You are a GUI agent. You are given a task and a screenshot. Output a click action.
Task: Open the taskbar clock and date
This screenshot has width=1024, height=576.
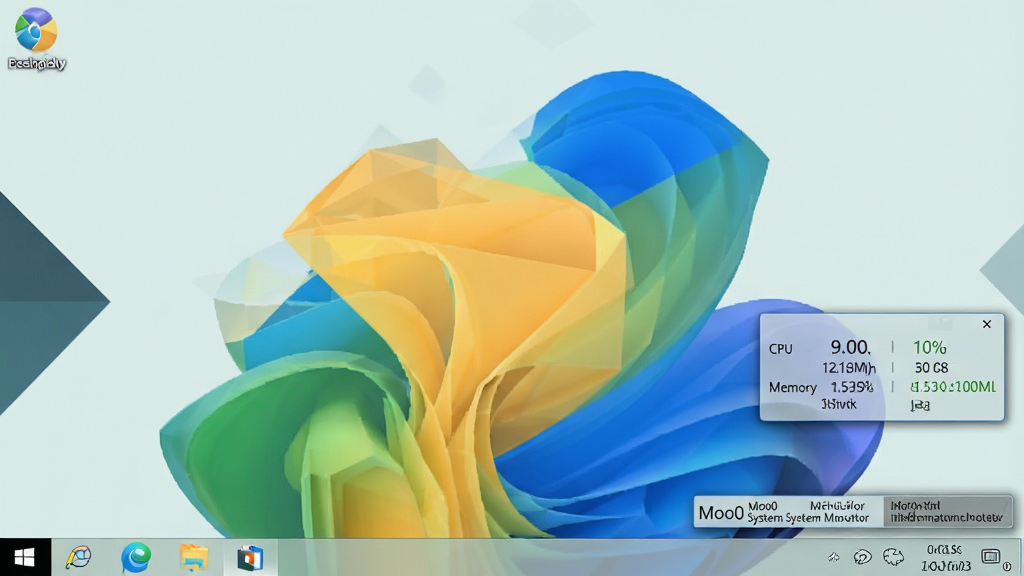tap(945, 558)
